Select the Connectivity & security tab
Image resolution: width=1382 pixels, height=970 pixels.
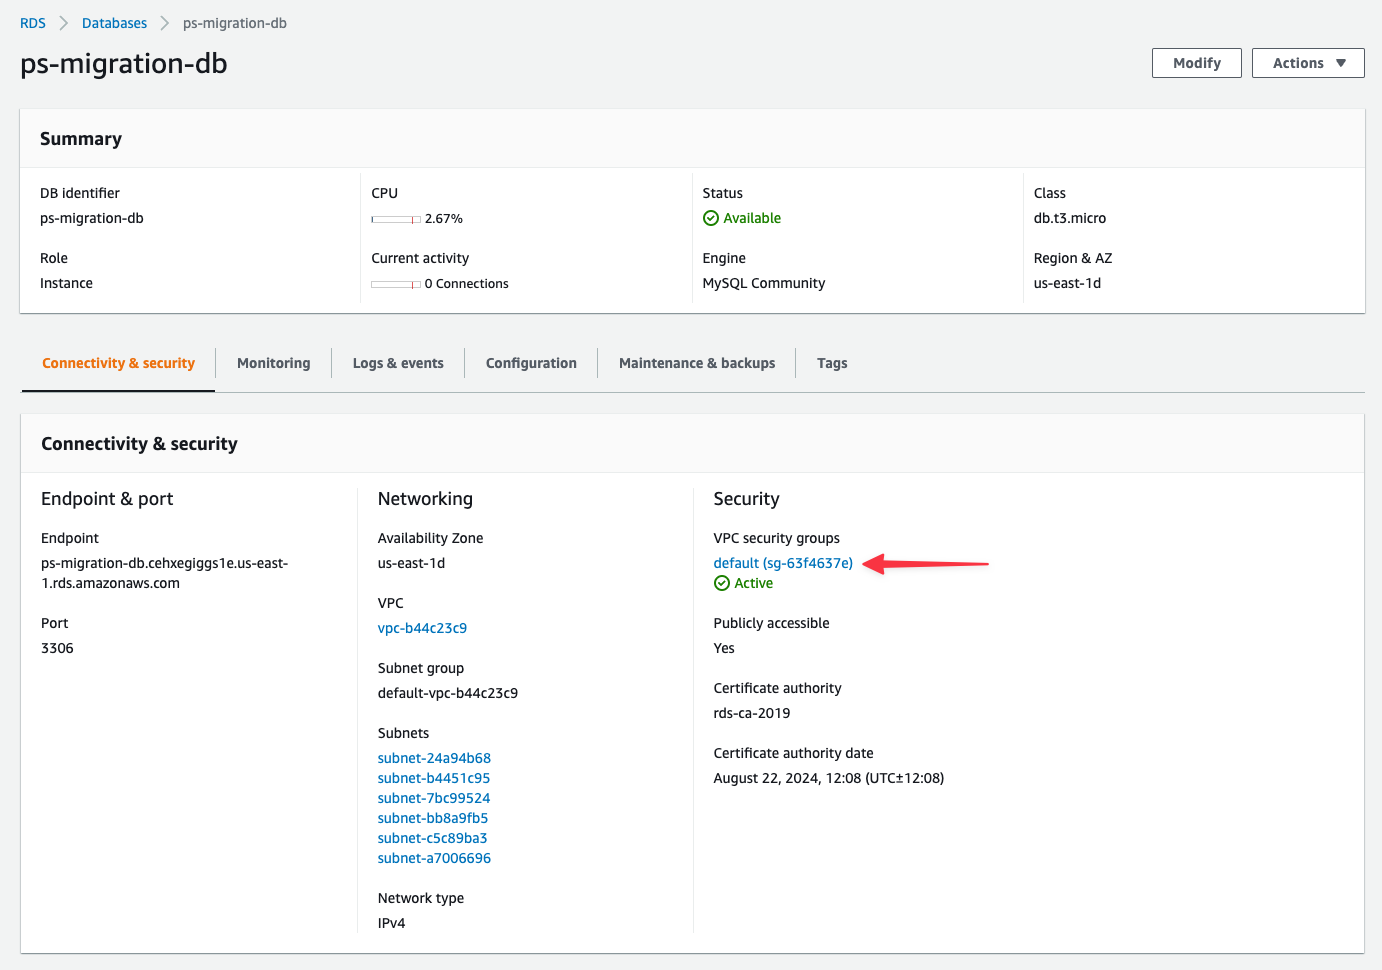[117, 362]
